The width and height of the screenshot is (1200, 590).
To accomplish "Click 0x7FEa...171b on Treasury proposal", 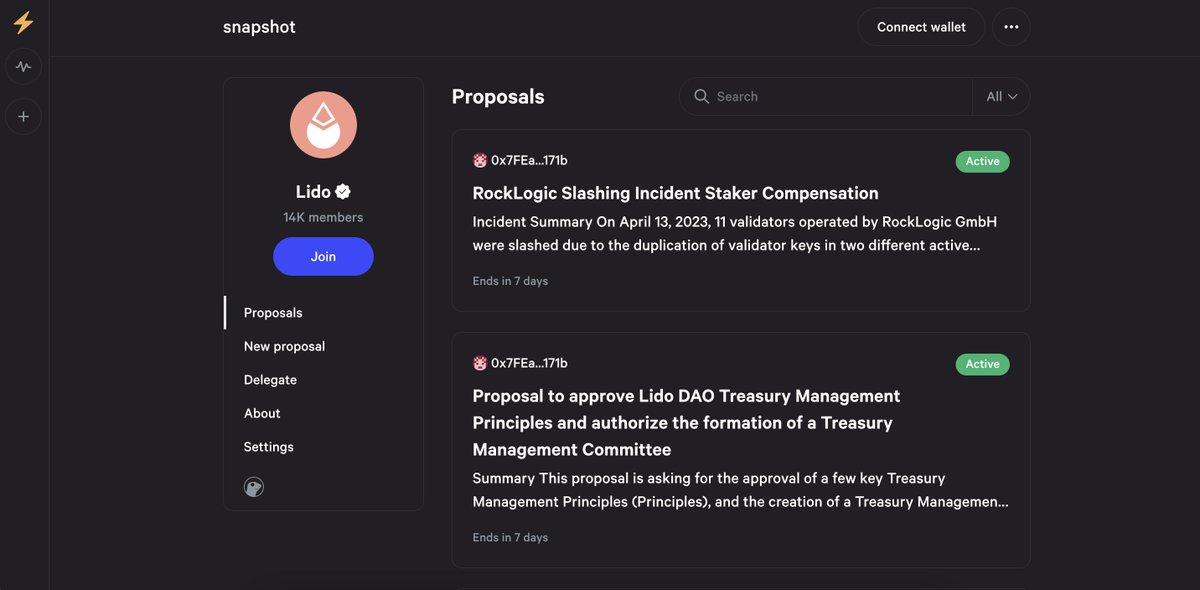I will (529, 363).
